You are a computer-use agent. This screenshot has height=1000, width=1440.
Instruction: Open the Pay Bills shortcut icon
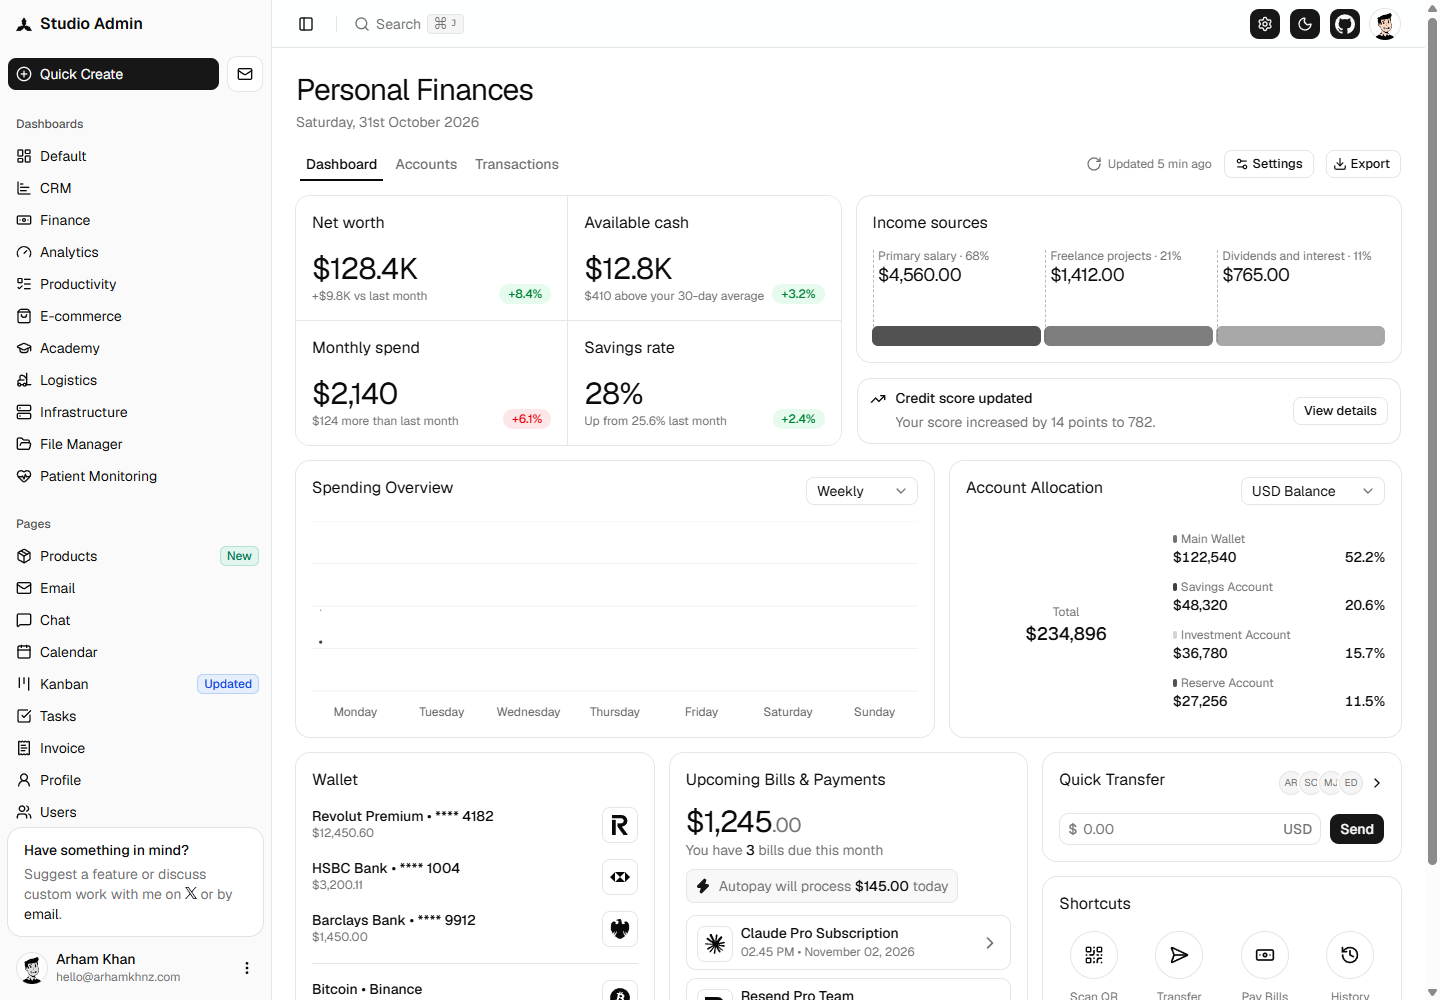(x=1265, y=955)
